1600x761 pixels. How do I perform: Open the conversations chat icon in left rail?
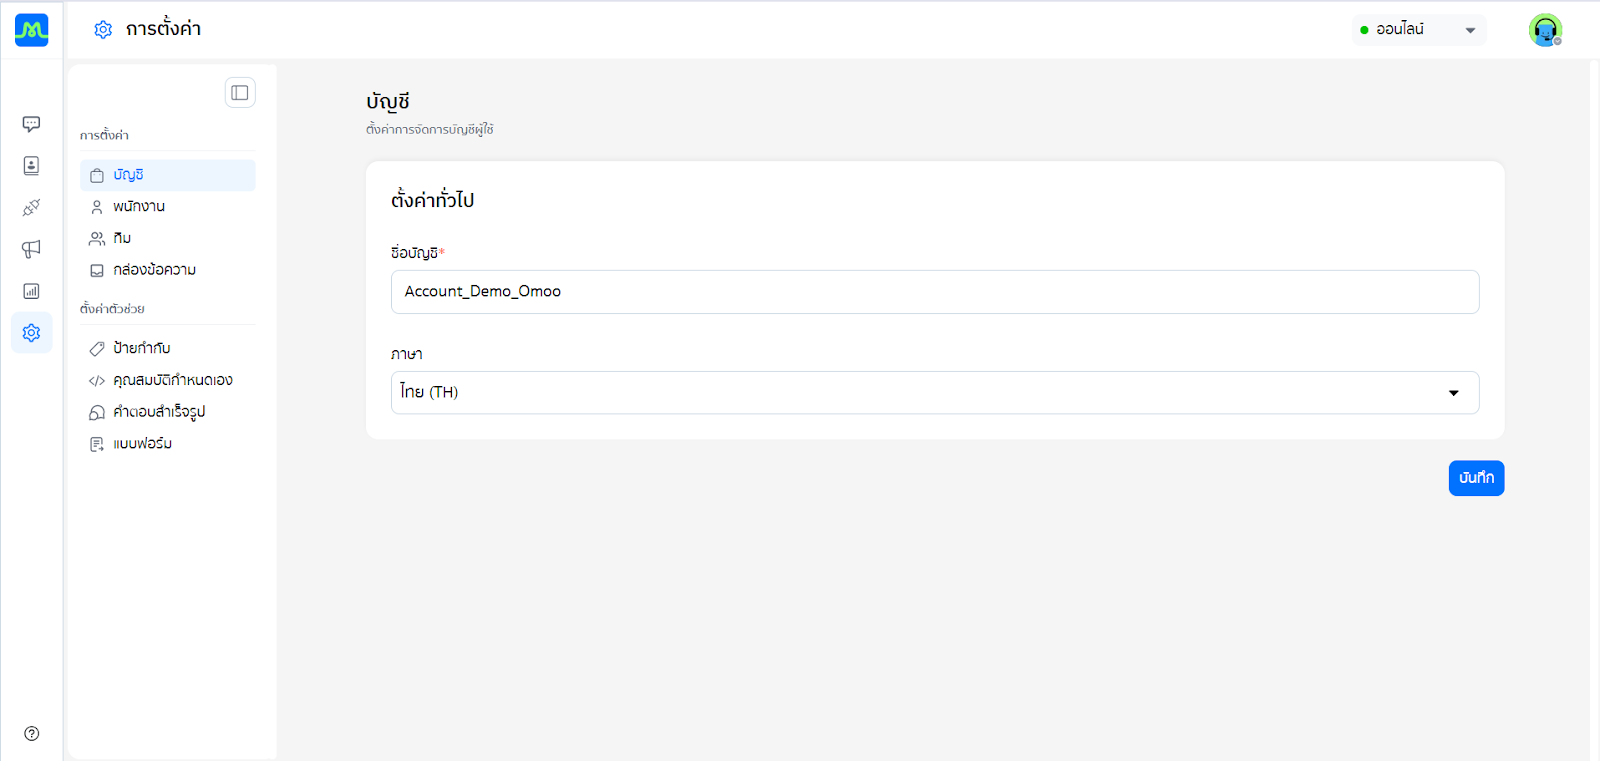pos(31,124)
